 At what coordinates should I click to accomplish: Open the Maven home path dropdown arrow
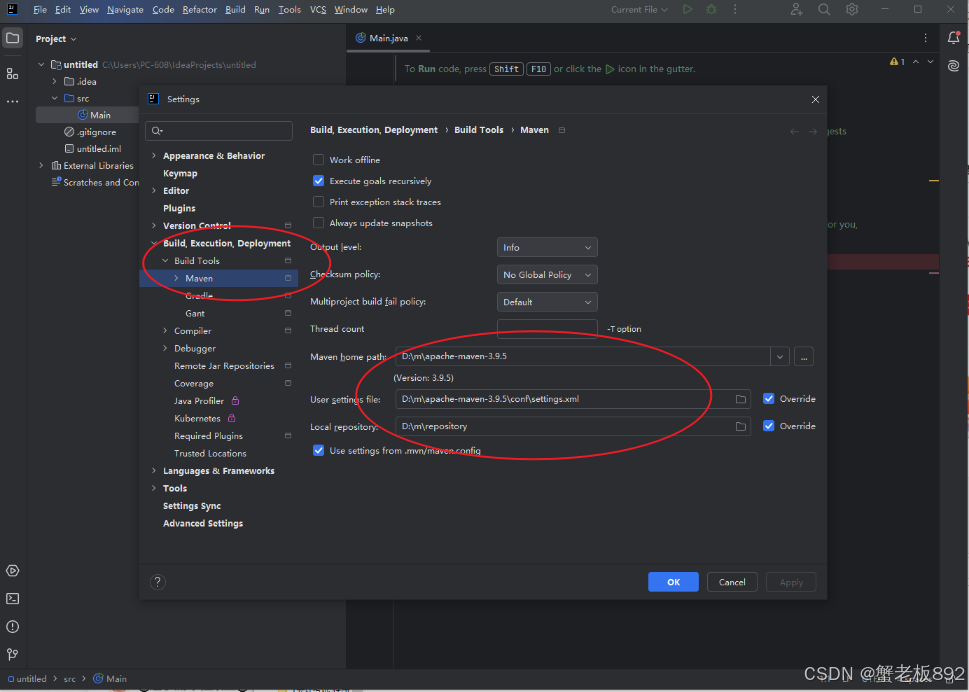[780, 357]
